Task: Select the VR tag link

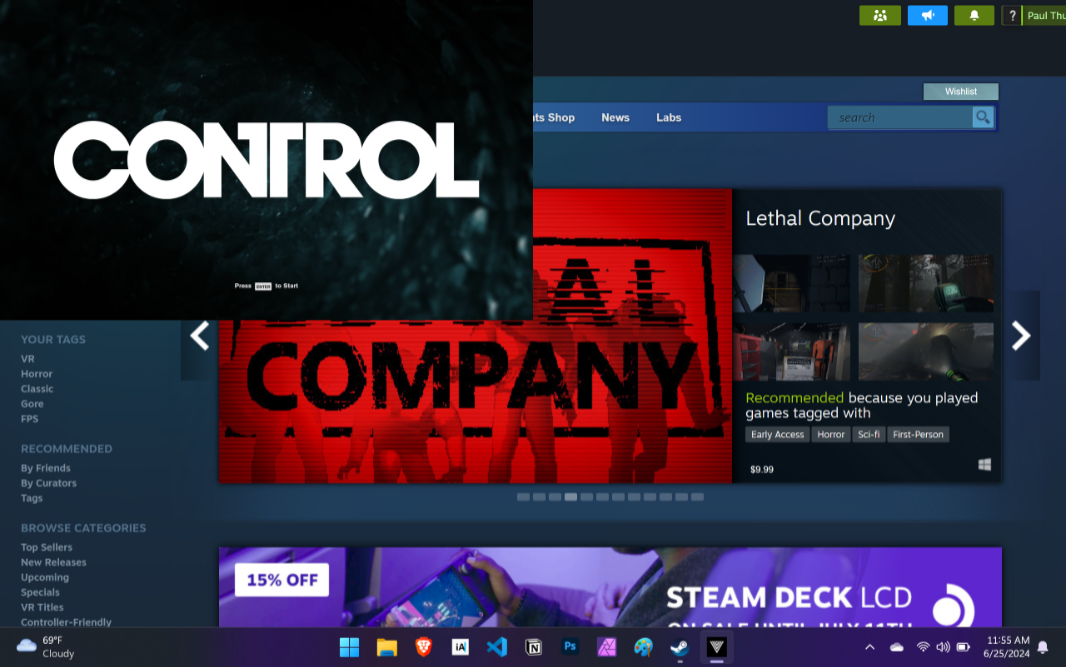Action: point(27,359)
